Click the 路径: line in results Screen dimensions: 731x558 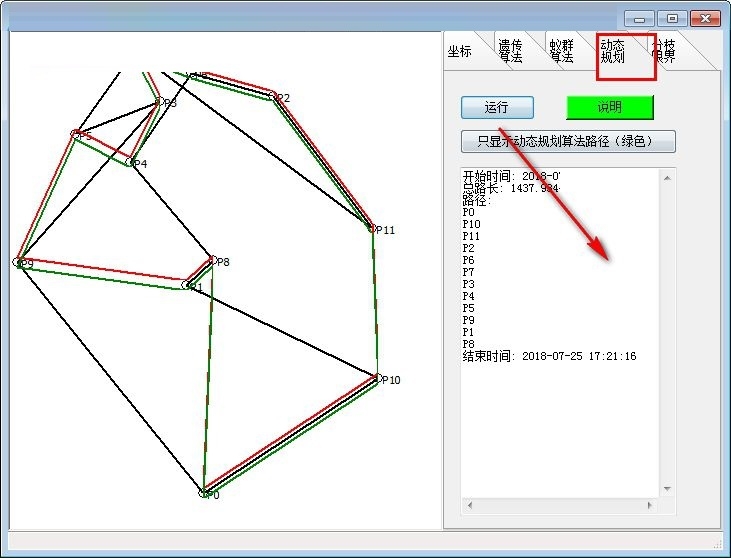477,200
